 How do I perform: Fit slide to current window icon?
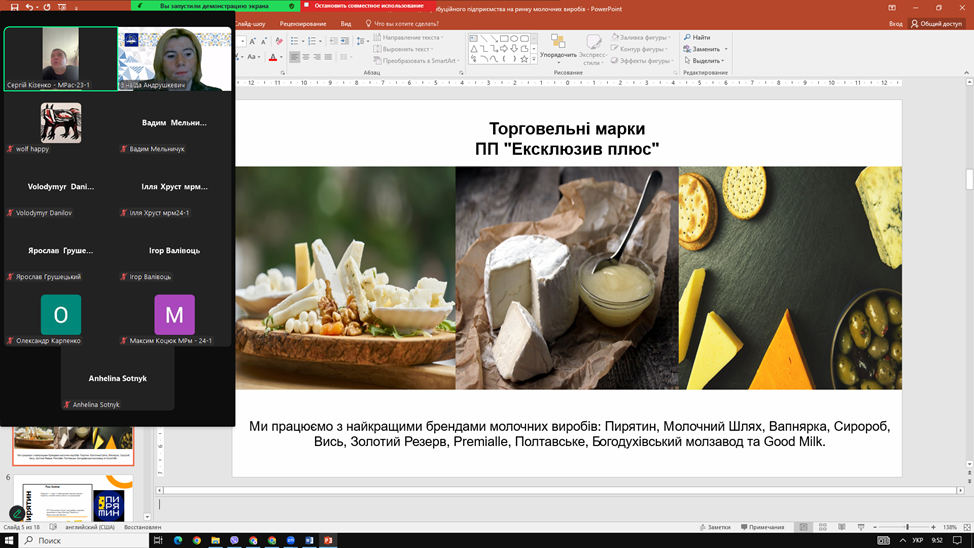tap(967, 527)
